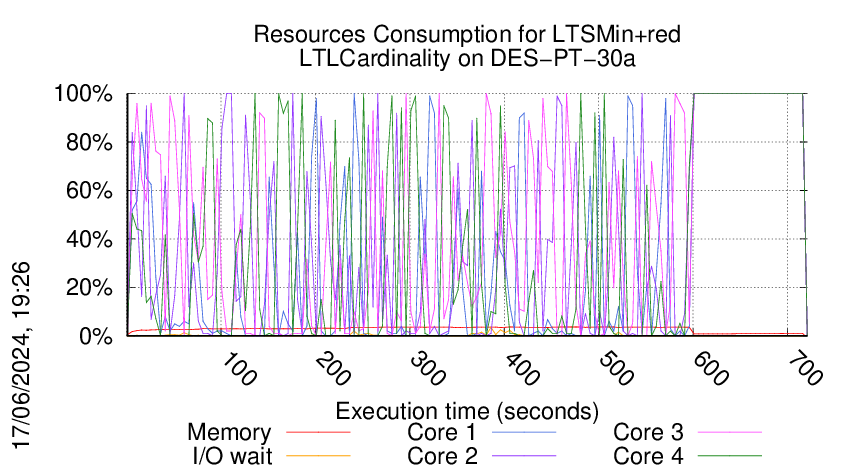Image resolution: width=850 pixels, height=475 pixels.
Task: Click the 60% y-axis label
Action: [89, 191]
